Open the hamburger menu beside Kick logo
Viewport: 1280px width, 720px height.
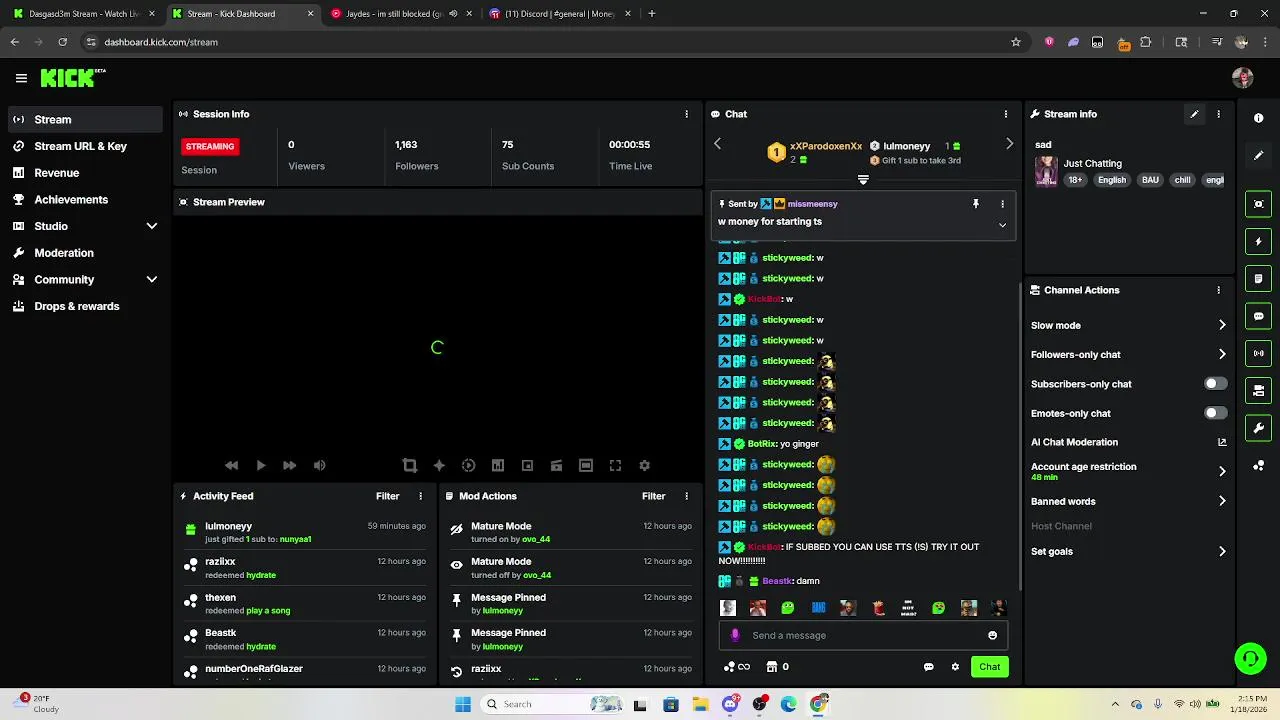(x=21, y=78)
